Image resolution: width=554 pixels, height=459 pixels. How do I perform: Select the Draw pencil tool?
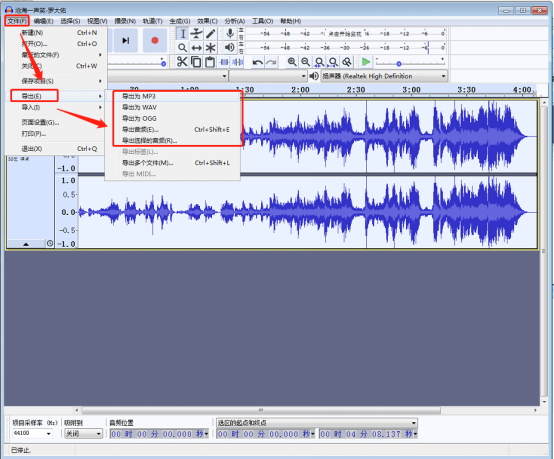tap(211, 34)
